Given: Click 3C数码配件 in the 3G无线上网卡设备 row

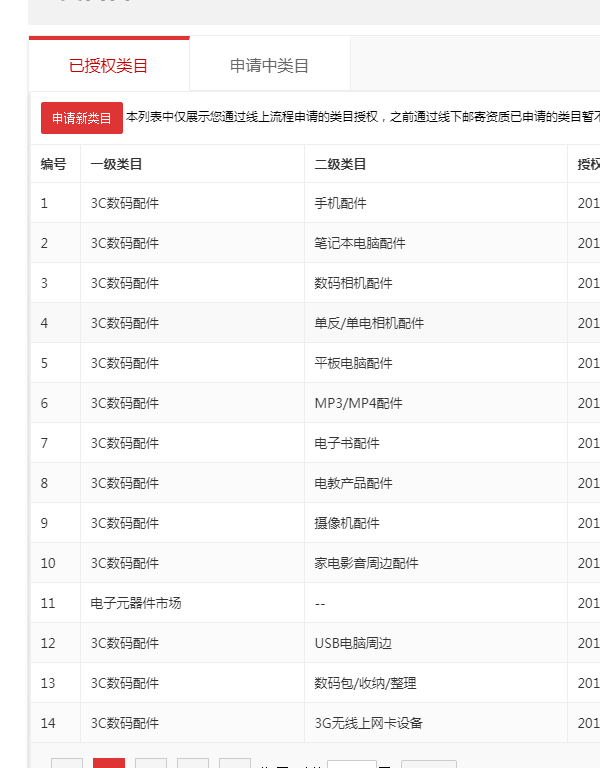Looking at the screenshot, I should tap(125, 723).
